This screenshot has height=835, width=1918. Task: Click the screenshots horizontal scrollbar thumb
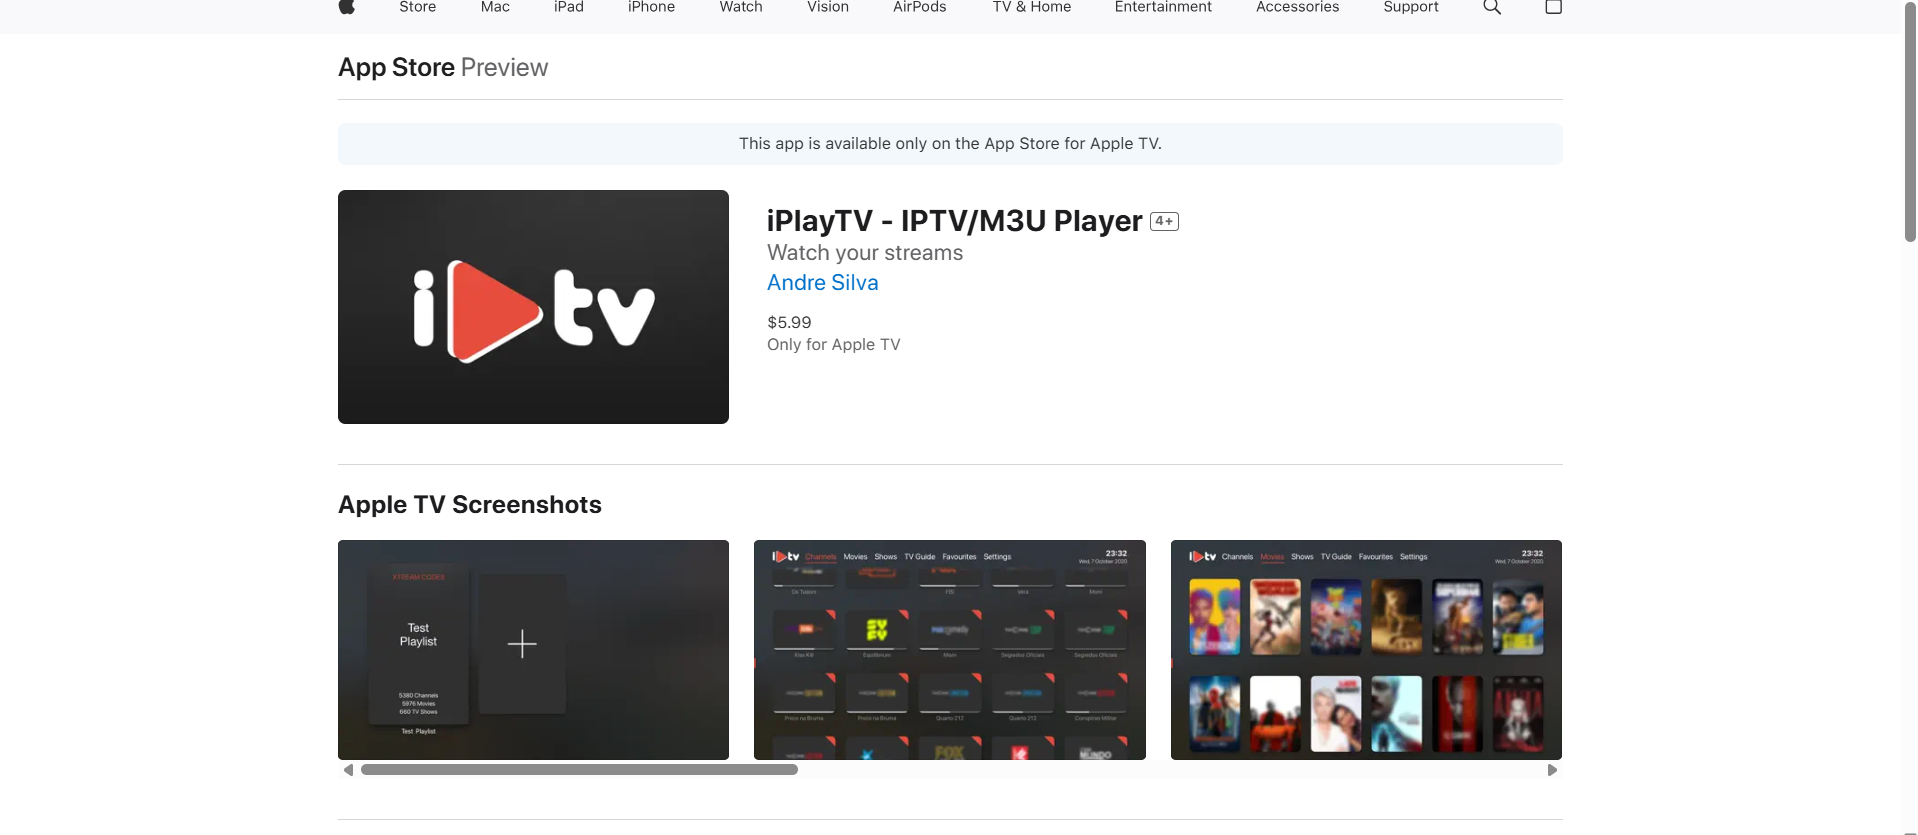pos(579,770)
